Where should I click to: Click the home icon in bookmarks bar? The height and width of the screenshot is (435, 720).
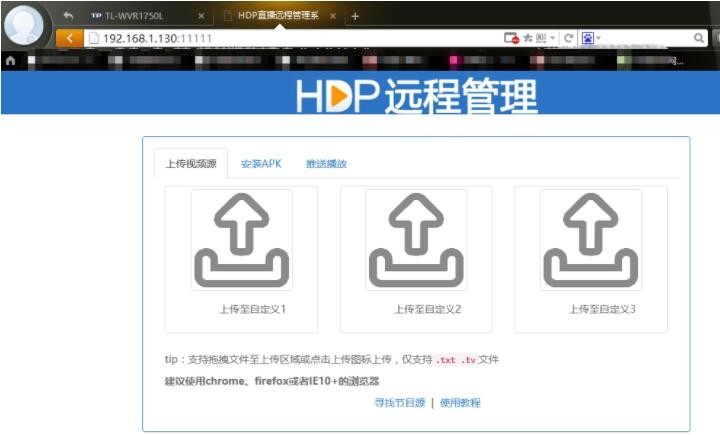(x=11, y=60)
